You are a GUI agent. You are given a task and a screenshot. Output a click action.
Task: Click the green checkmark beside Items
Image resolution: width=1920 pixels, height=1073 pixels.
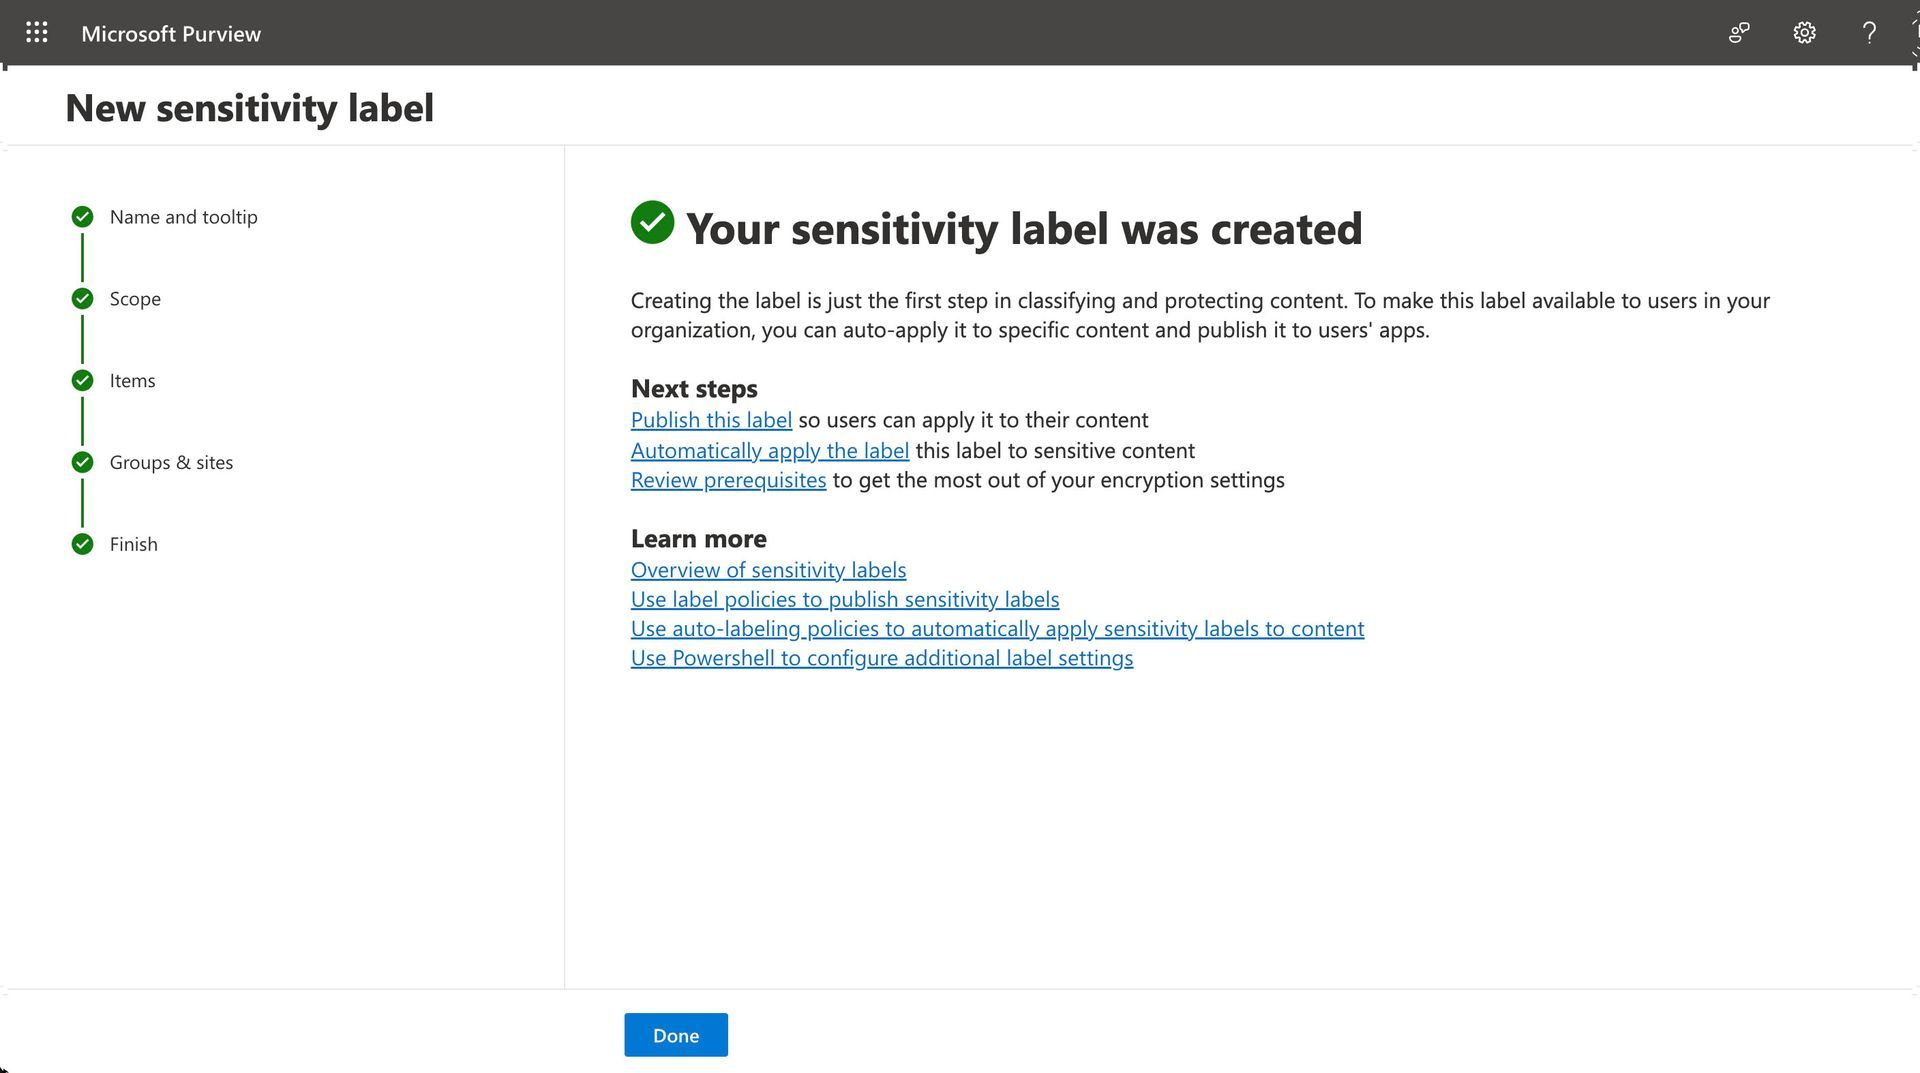[83, 381]
